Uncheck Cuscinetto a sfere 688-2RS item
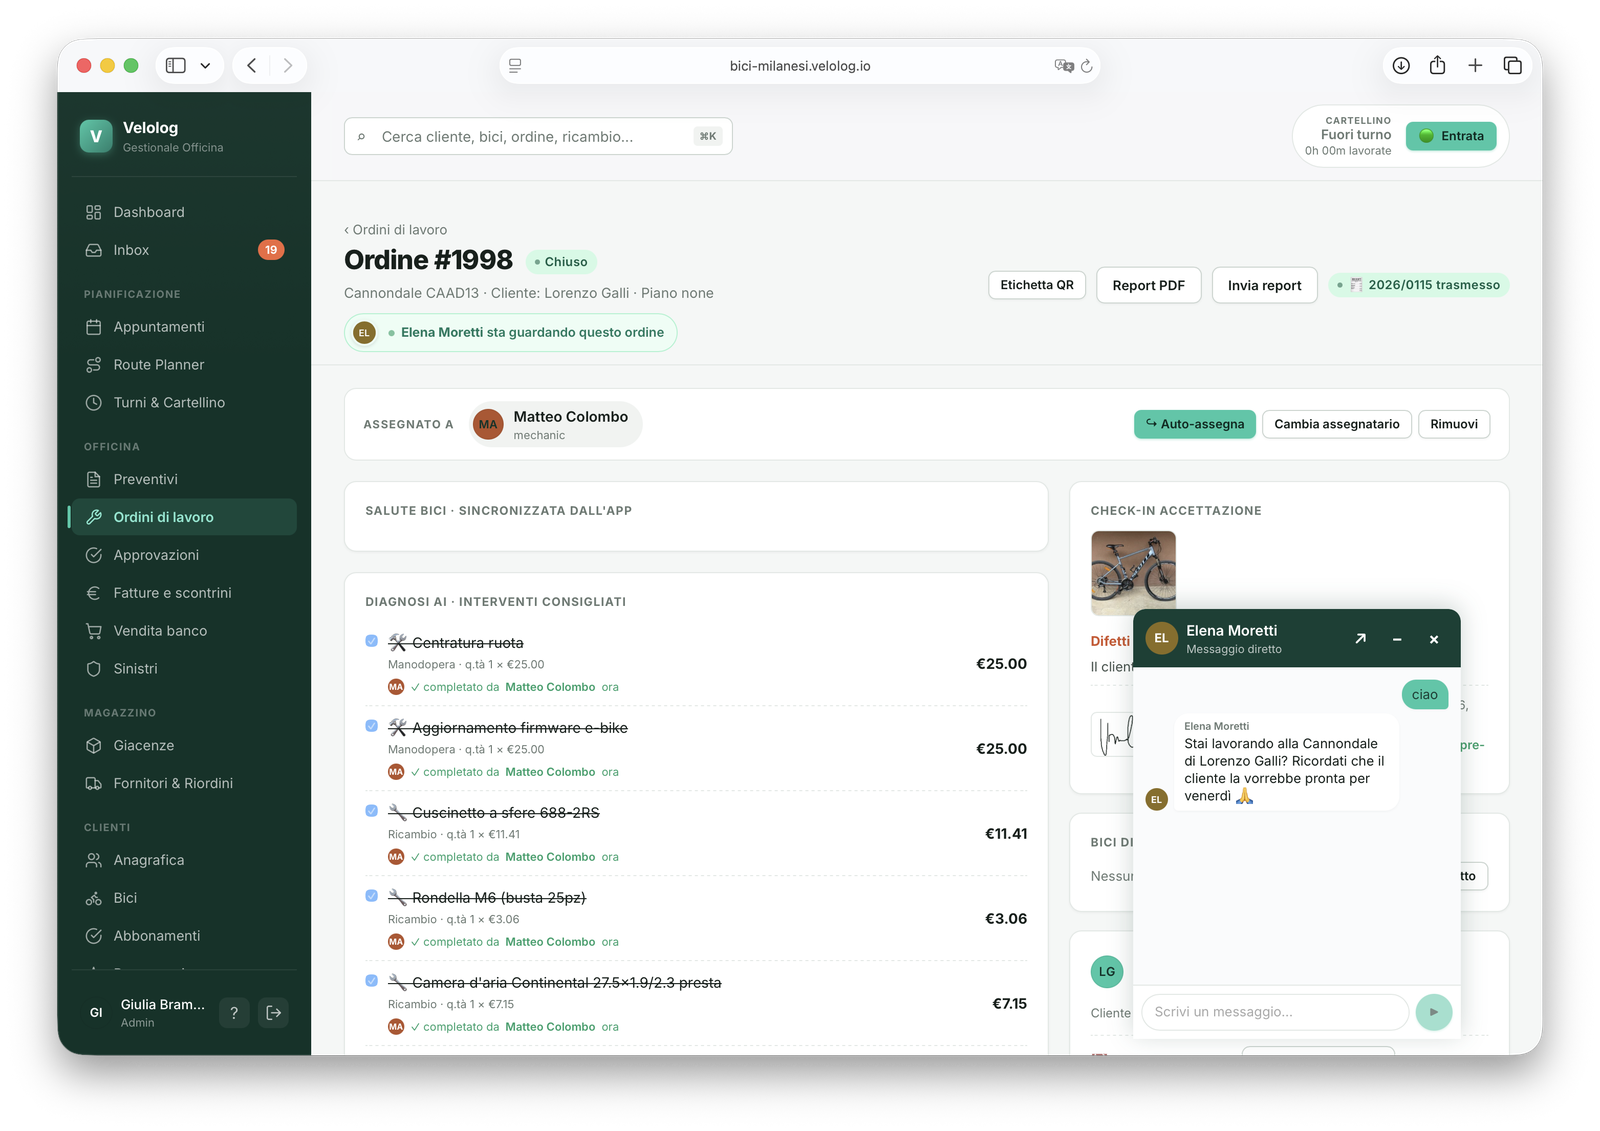This screenshot has height=1131, width=1600. (372, 811)
